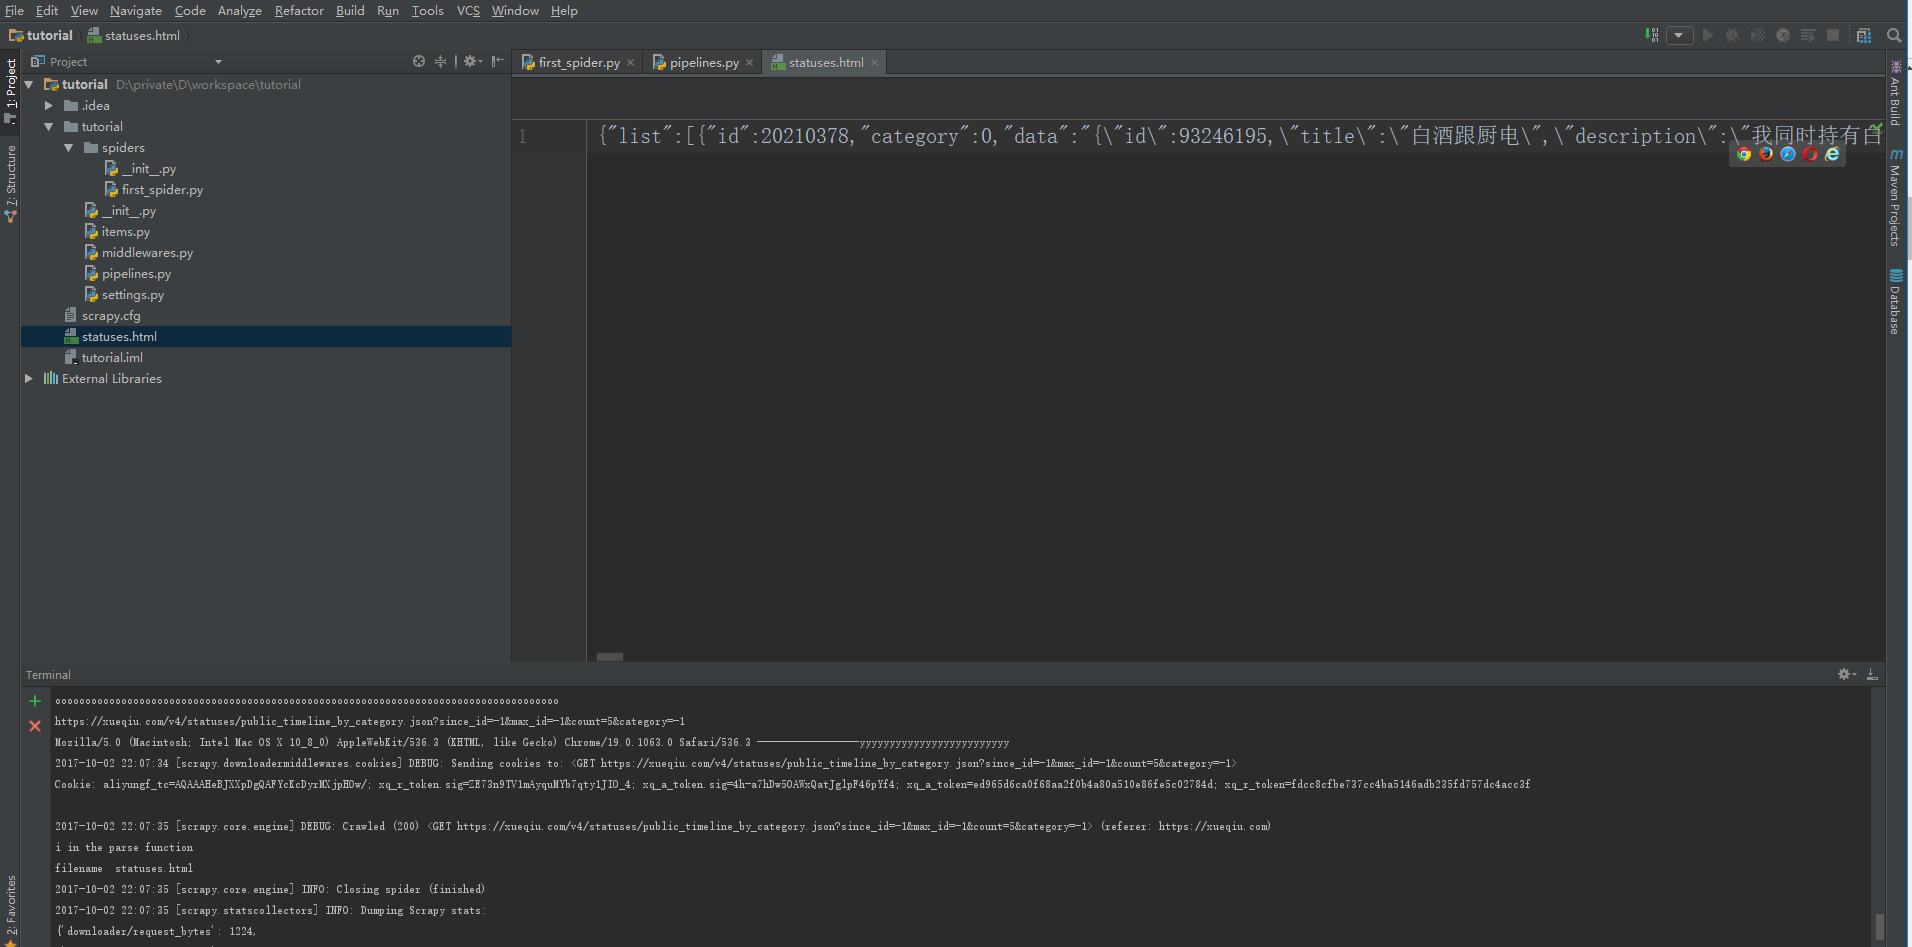Open the Help menu

(x=564, y=11)
